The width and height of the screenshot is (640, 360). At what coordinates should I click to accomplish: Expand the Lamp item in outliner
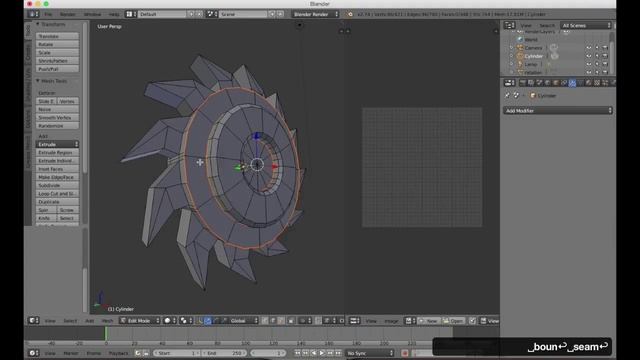(511, 64)
